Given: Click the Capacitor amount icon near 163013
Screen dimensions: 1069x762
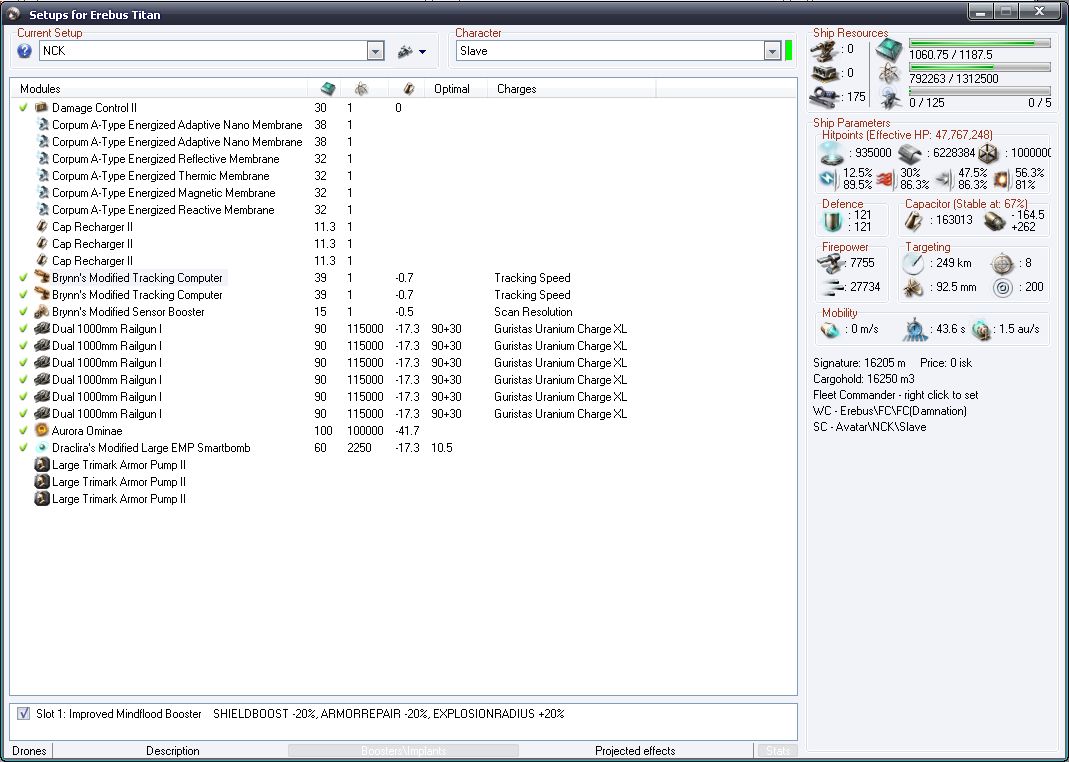Looking at the screenshot, I should coord(914,221).
